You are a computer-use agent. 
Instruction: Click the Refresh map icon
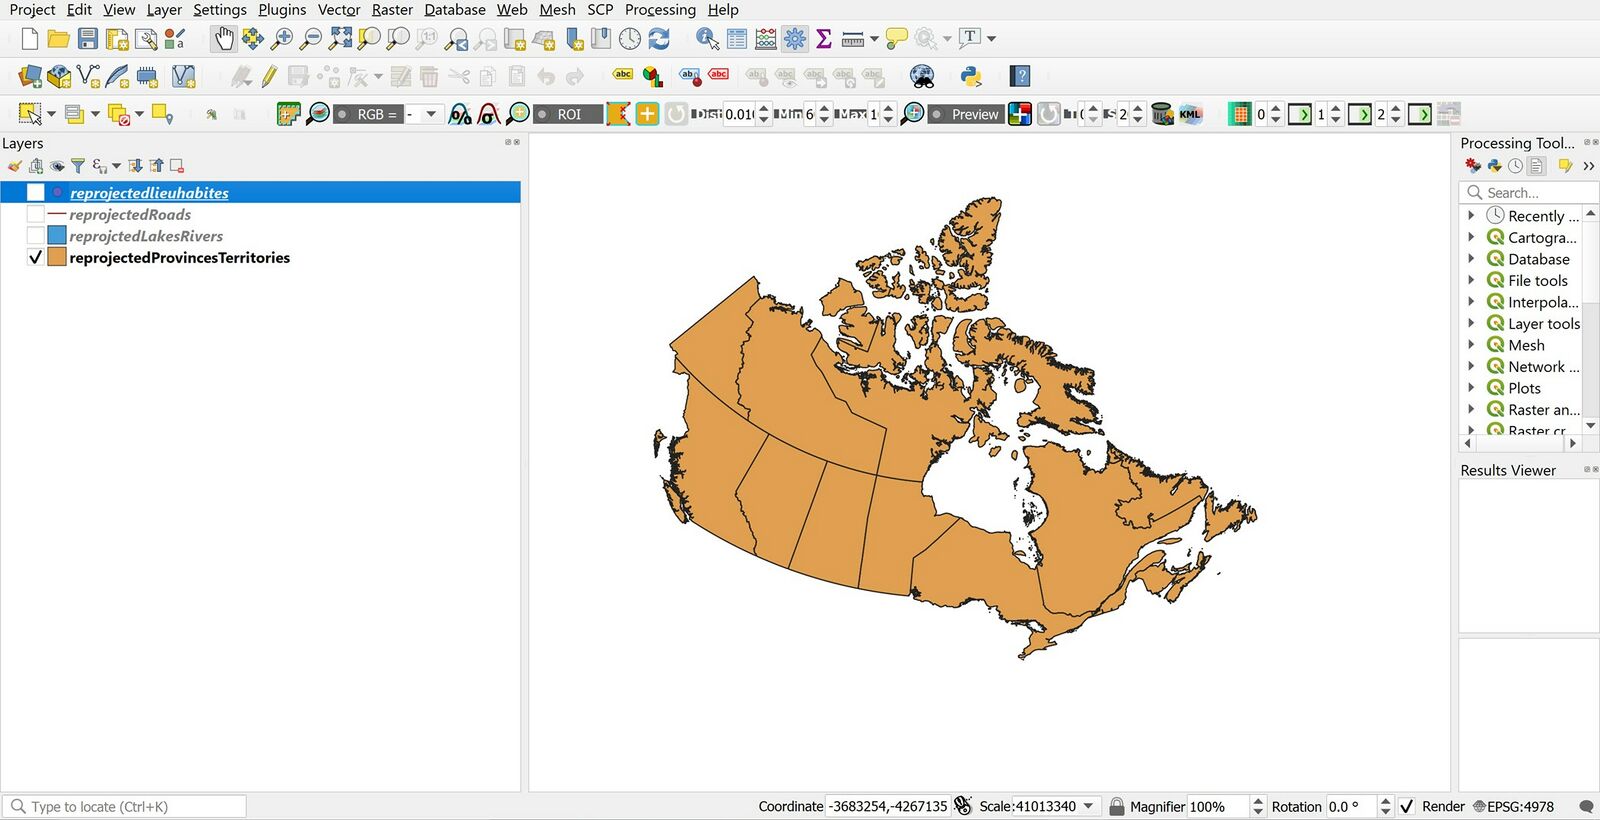659,39
